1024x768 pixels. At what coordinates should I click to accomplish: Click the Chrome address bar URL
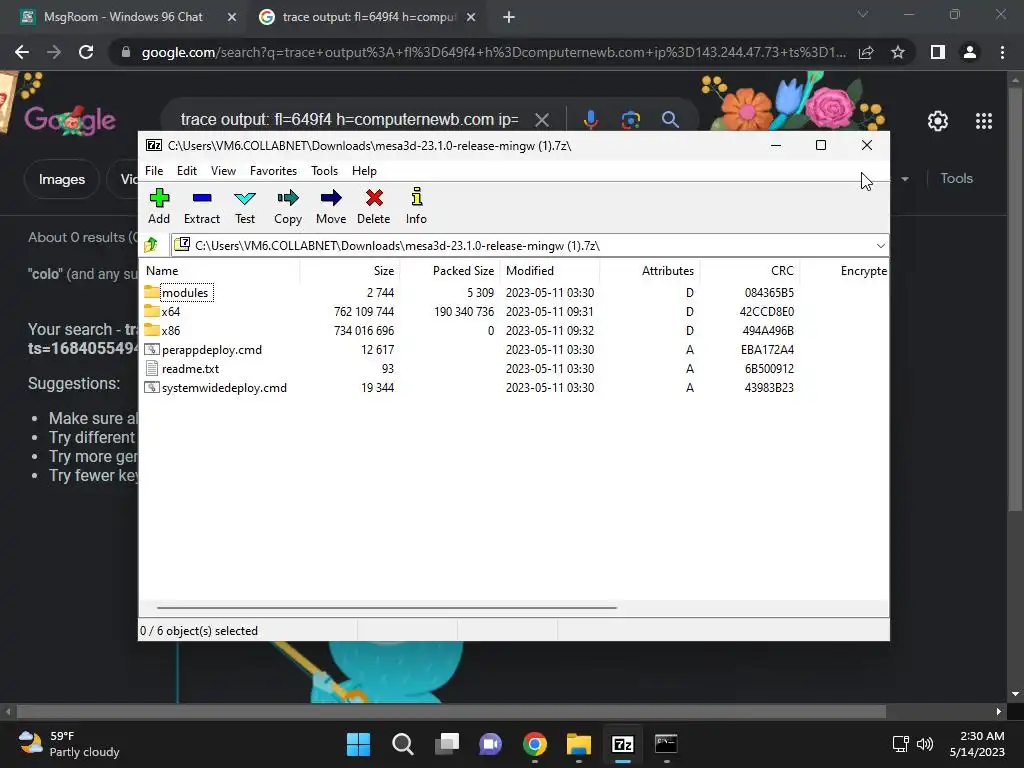494,52
